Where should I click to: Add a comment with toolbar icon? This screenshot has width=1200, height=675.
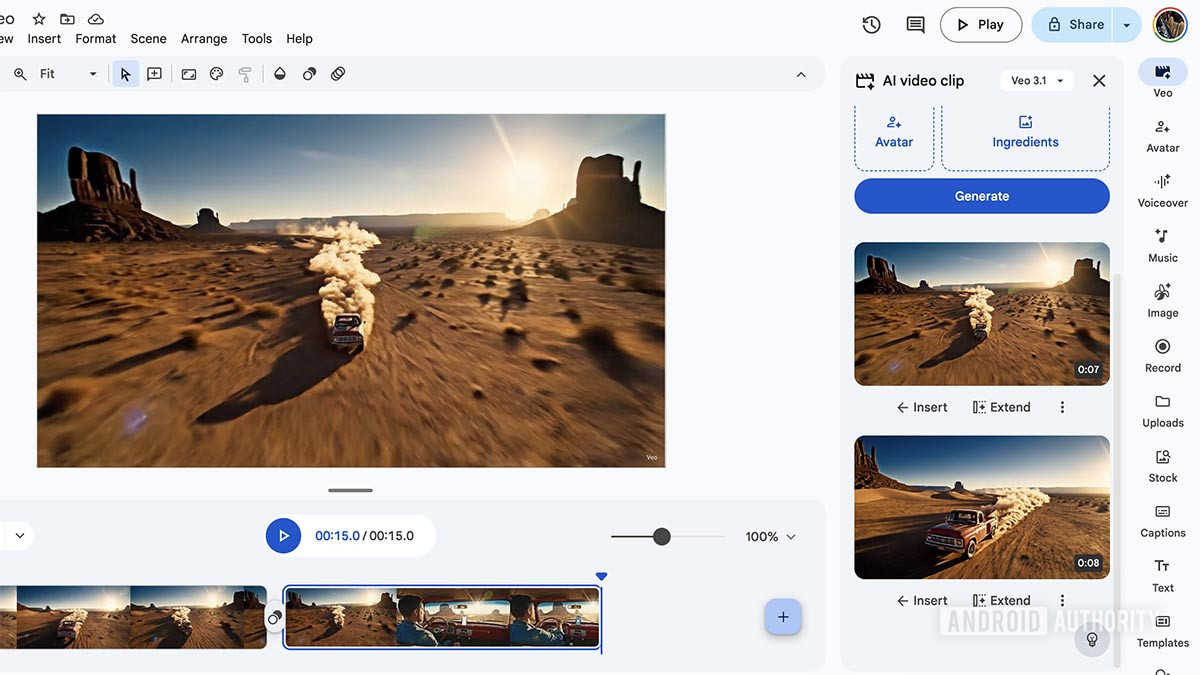coord(154,74)
